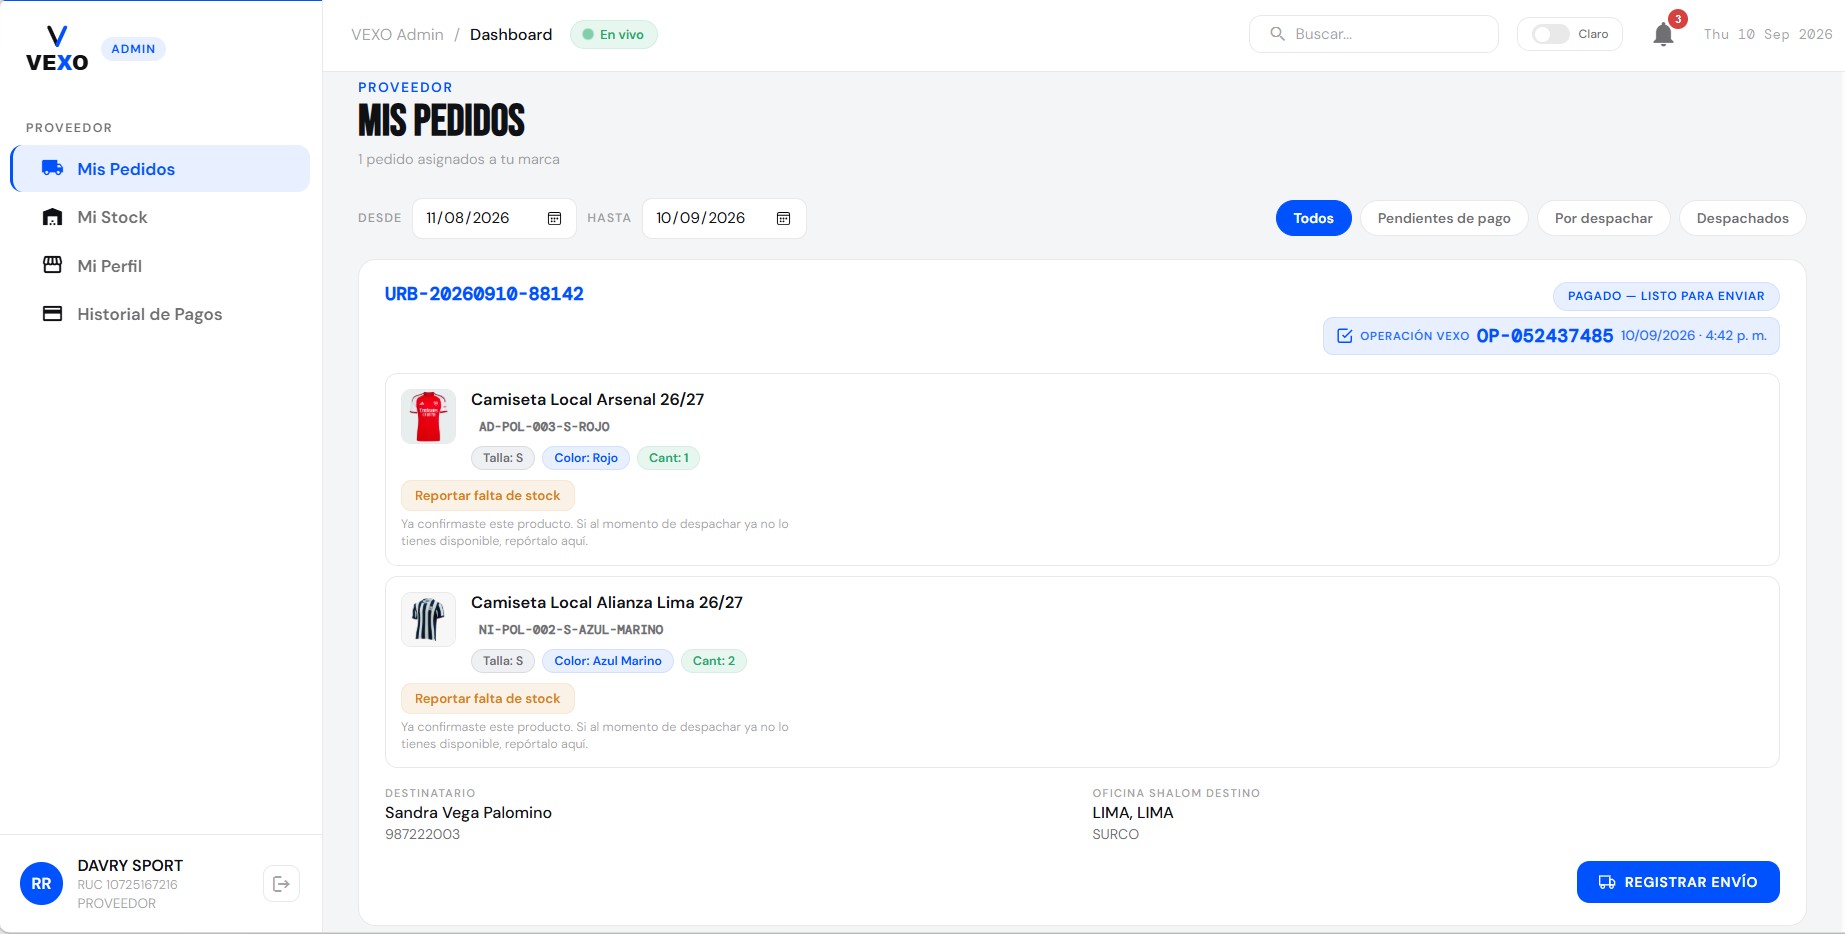Click the truck icon on Registrar Envío

[1607, 882]
